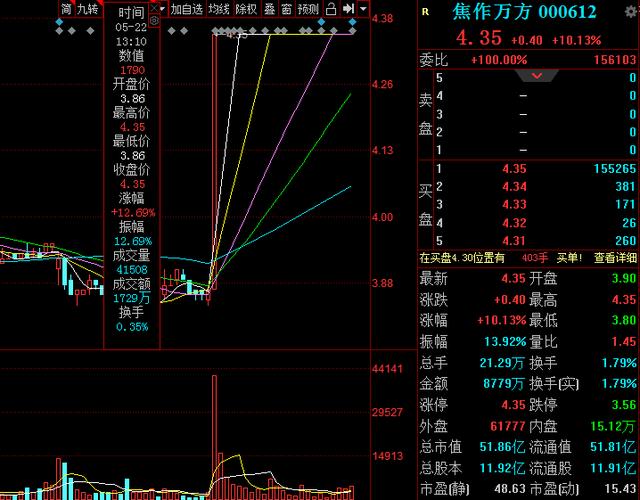Click the 简 simplified view button
The height and width of the screenshot is (500, 640).
click(66, 9)
